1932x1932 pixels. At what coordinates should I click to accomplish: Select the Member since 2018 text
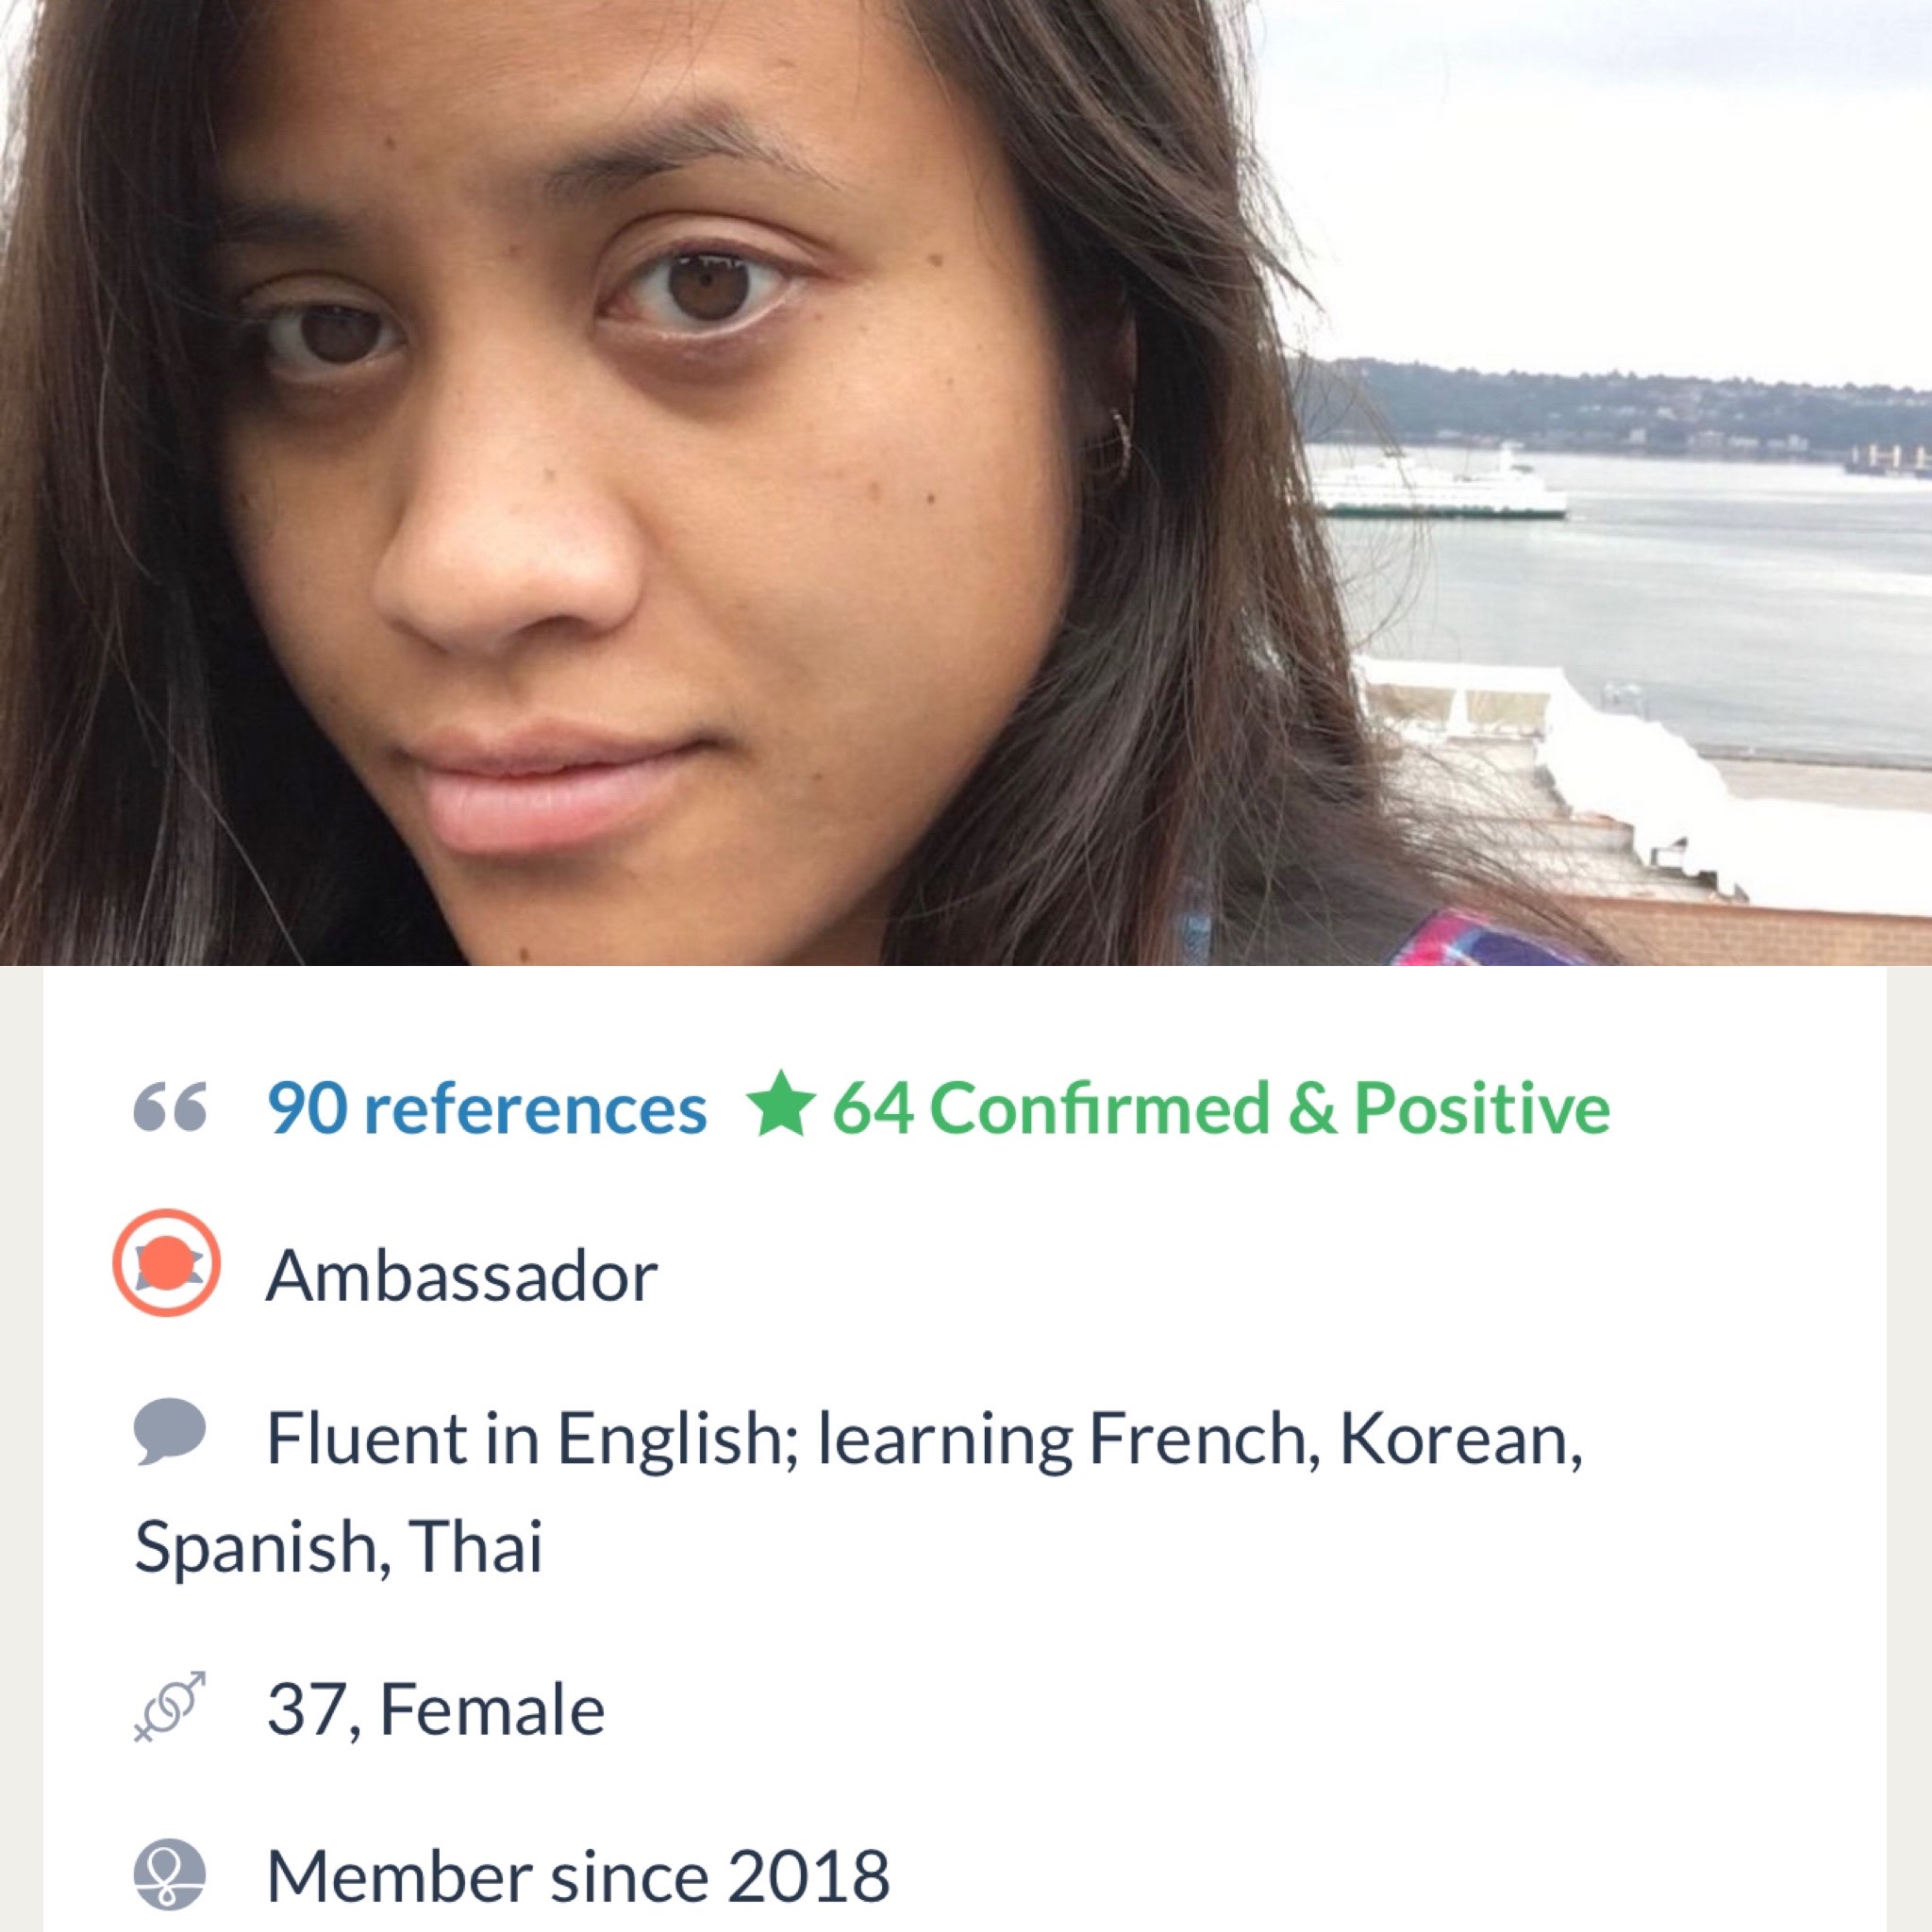pyautogui.click(x=578, y=1876)
